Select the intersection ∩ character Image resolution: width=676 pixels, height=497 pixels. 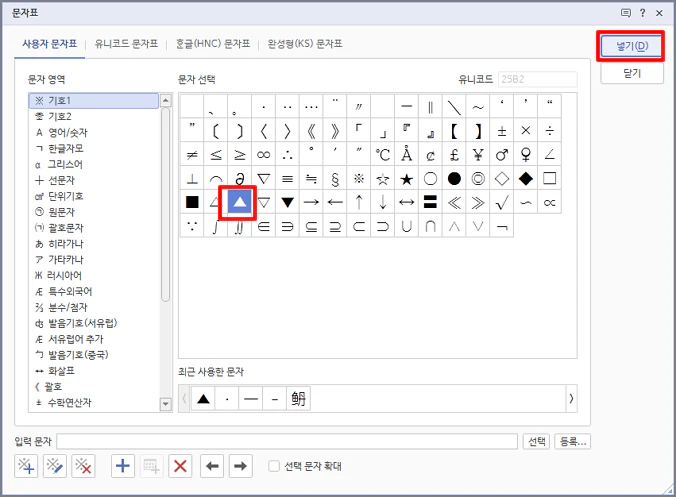[x=430, y=226]
